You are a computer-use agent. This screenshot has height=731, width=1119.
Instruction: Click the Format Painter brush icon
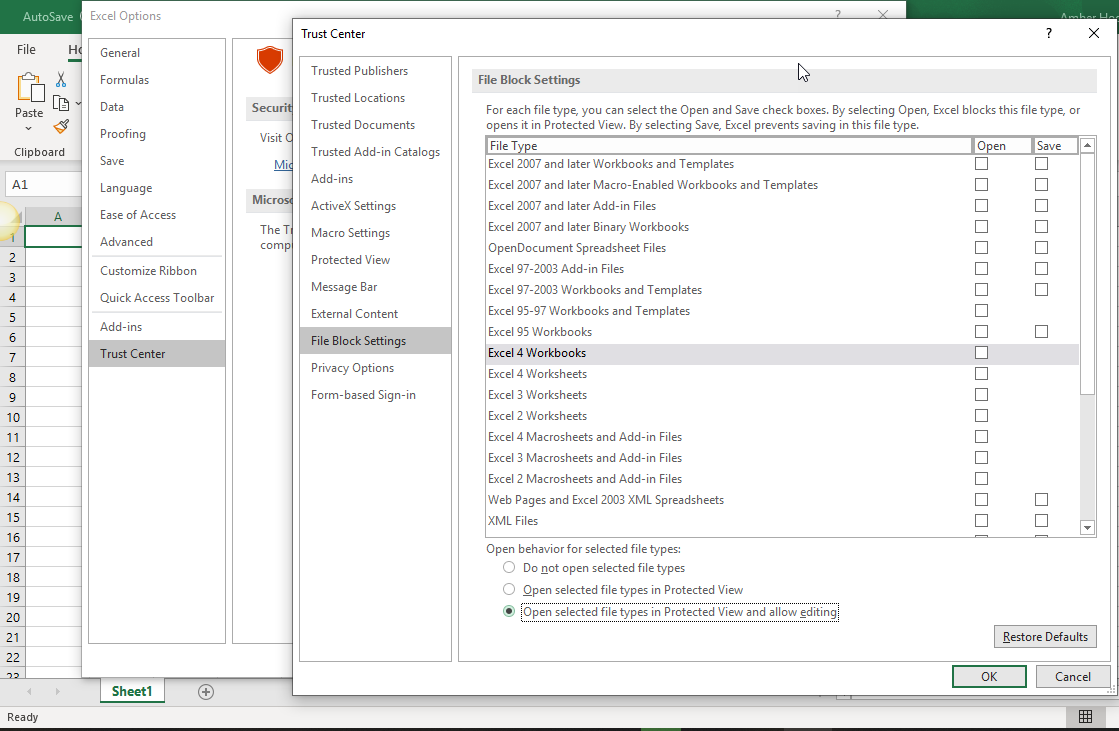pyautogui.click(x=61, y=126)
